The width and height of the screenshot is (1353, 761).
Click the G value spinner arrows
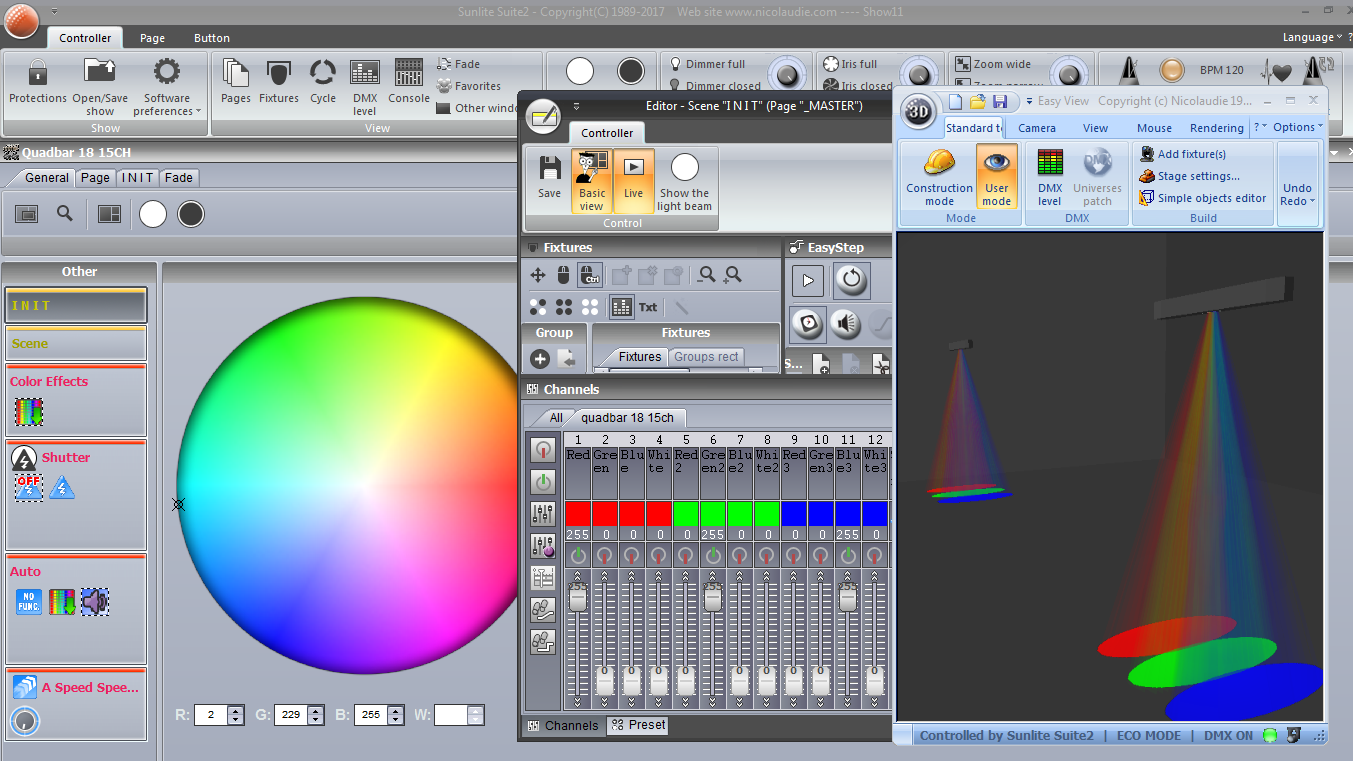click(x=316, y=715)
